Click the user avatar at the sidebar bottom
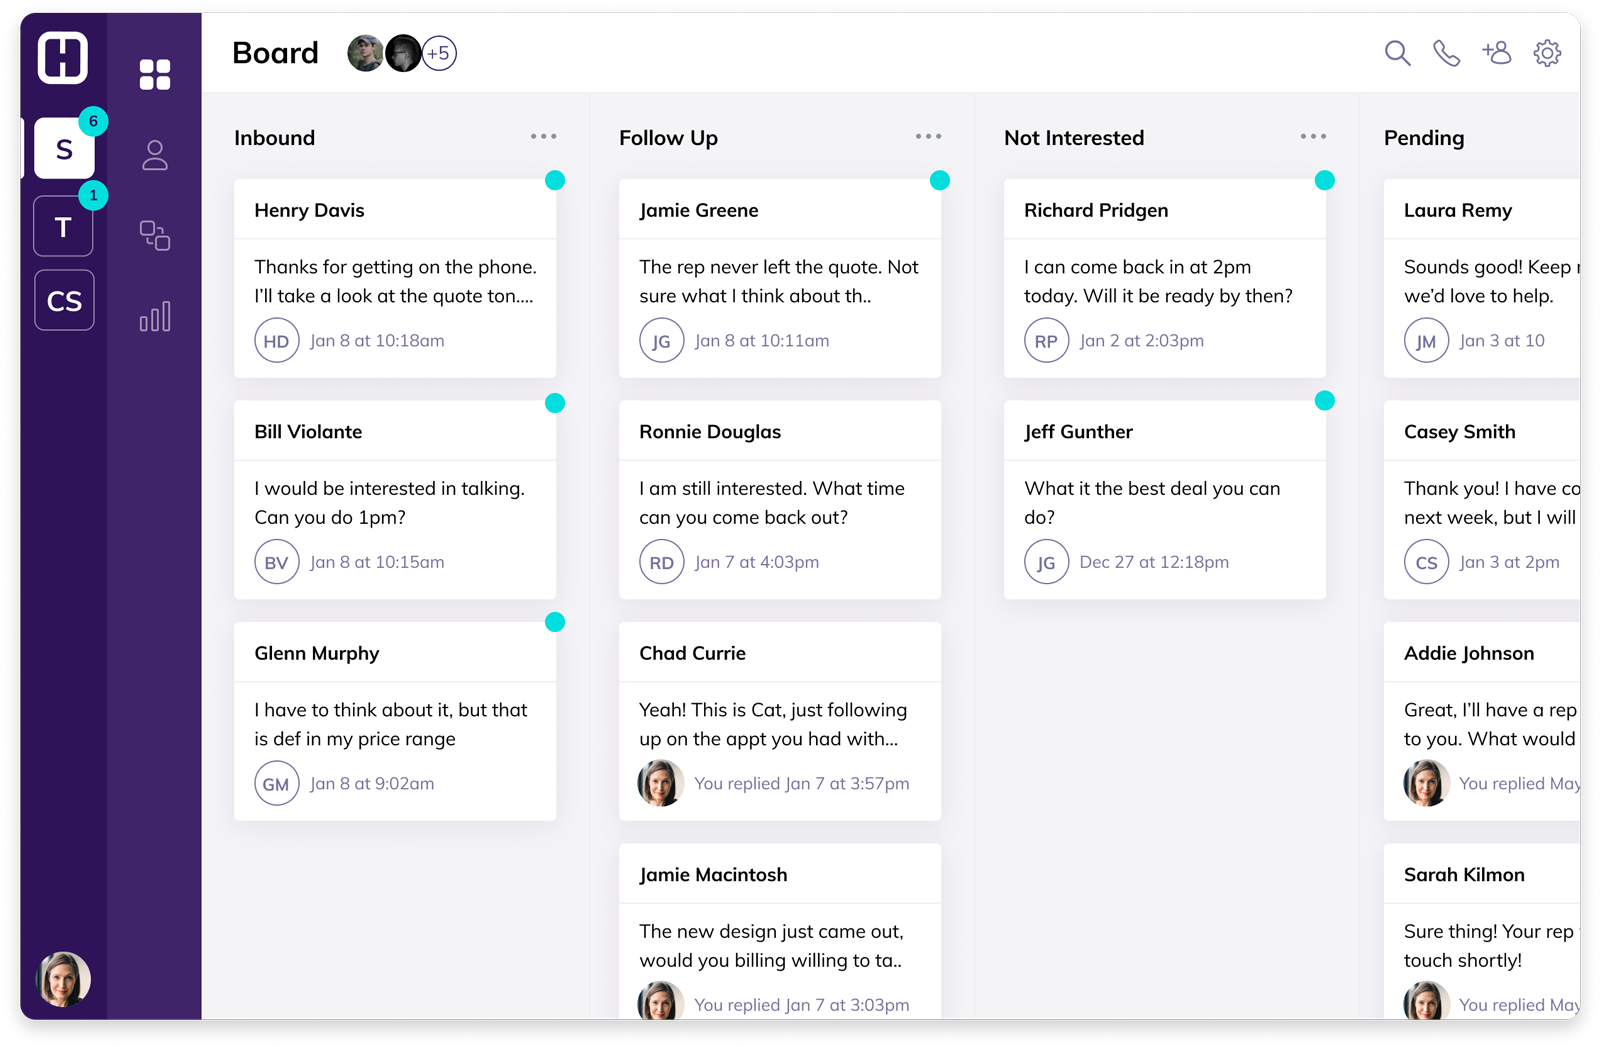 pyautogui.click(x=62, y=979)
